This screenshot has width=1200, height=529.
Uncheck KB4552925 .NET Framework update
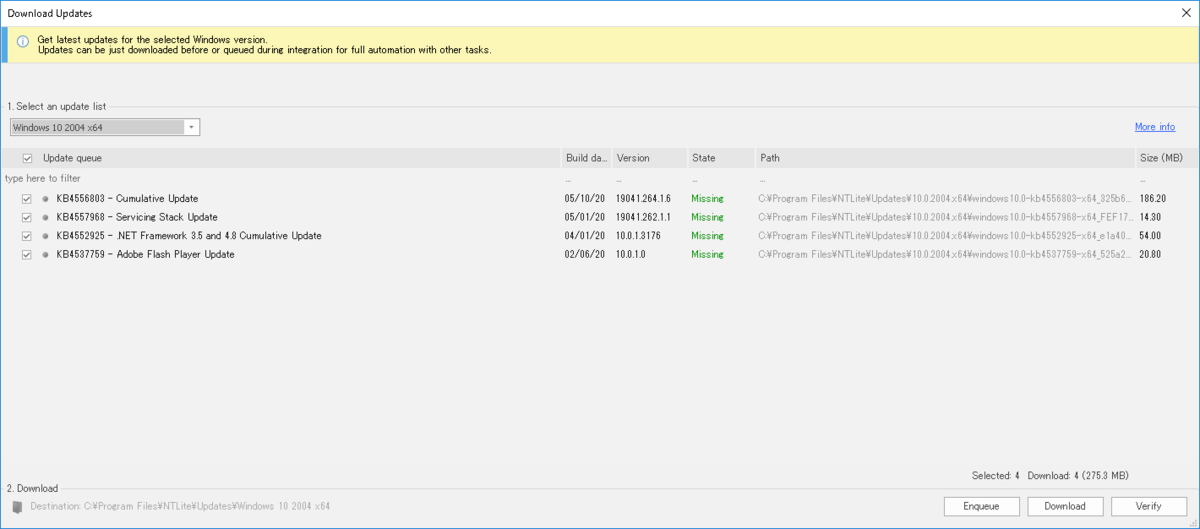pyautogui.click(x=27, y=236)
